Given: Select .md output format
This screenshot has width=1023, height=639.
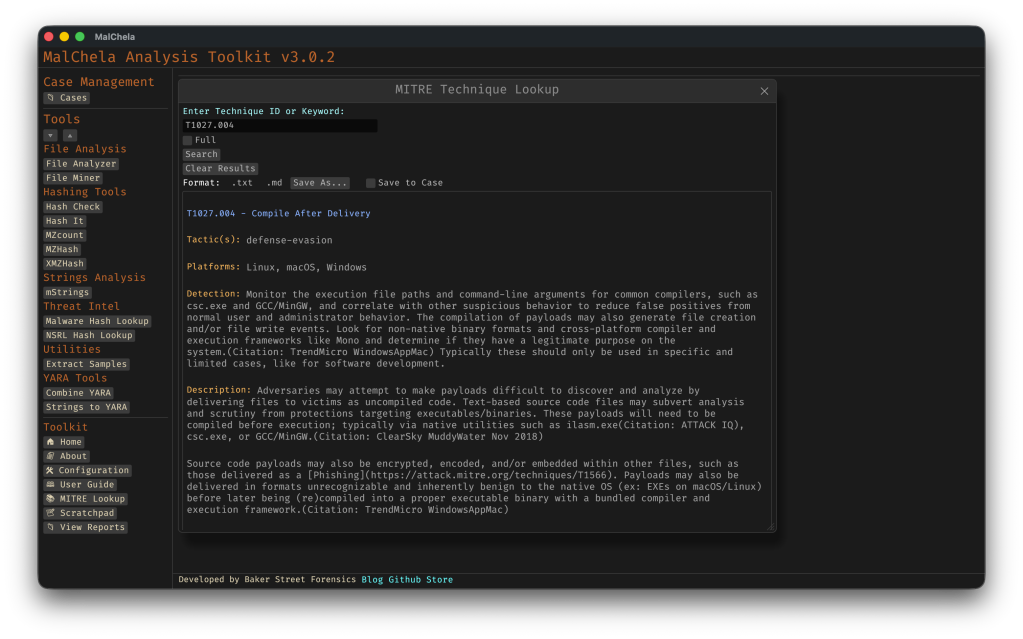Looking at the screenshot, I should 274,183.
